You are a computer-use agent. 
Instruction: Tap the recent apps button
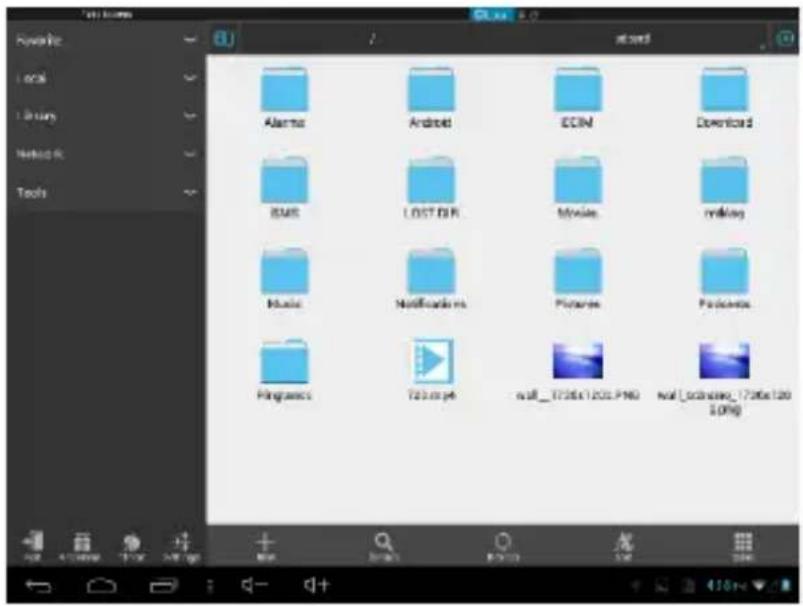[164, 585]
